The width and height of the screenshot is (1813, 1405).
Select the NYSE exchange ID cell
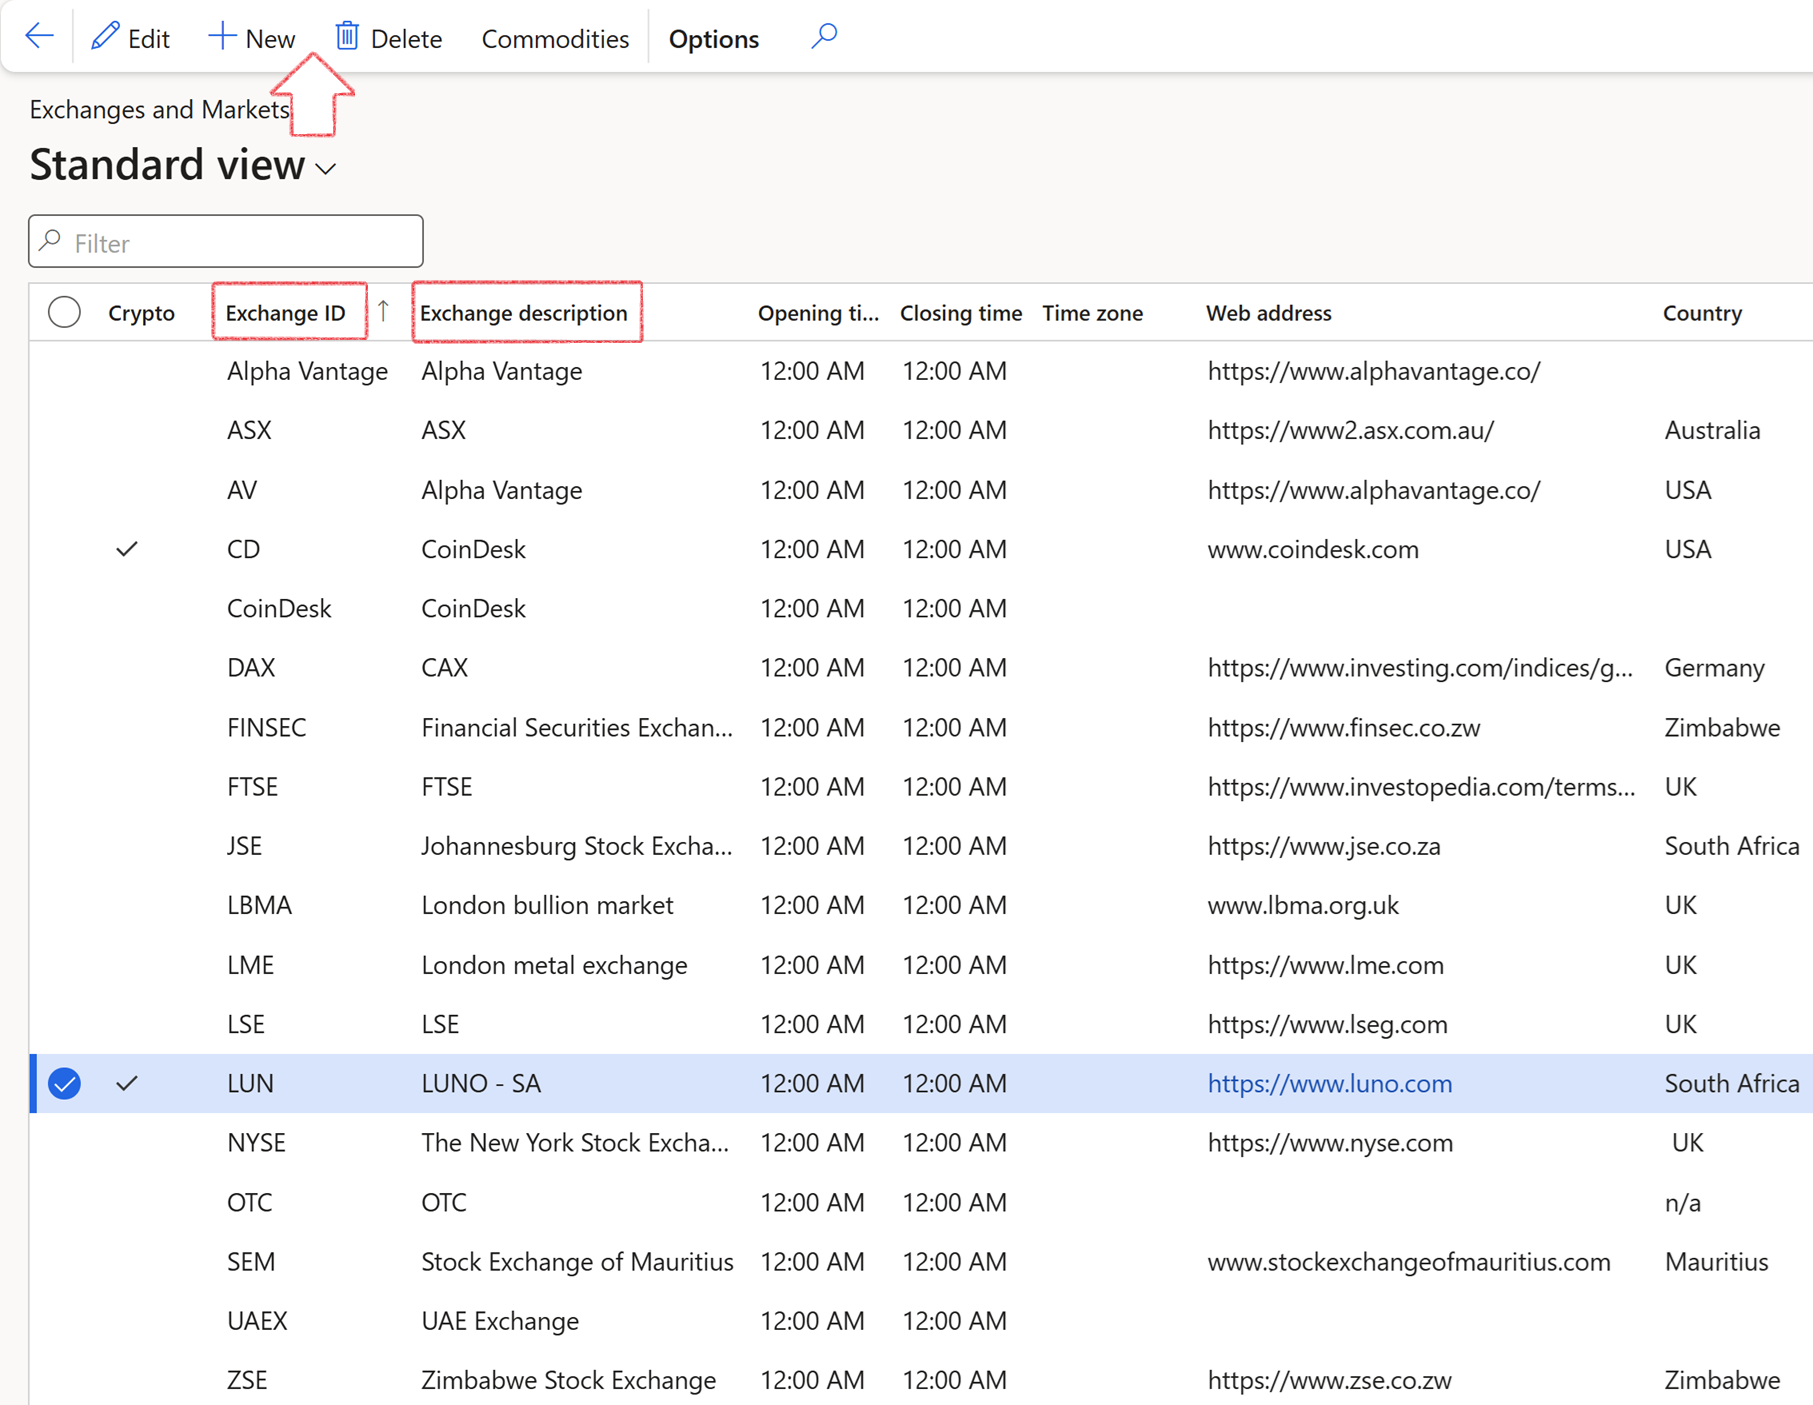tap(256, 1142)
